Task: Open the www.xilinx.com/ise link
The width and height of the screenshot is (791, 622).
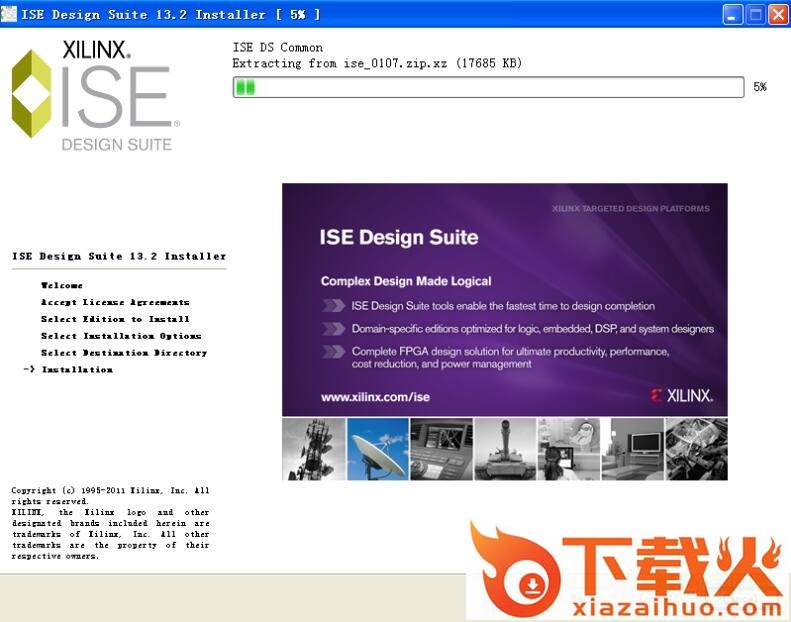Action: 375,397
